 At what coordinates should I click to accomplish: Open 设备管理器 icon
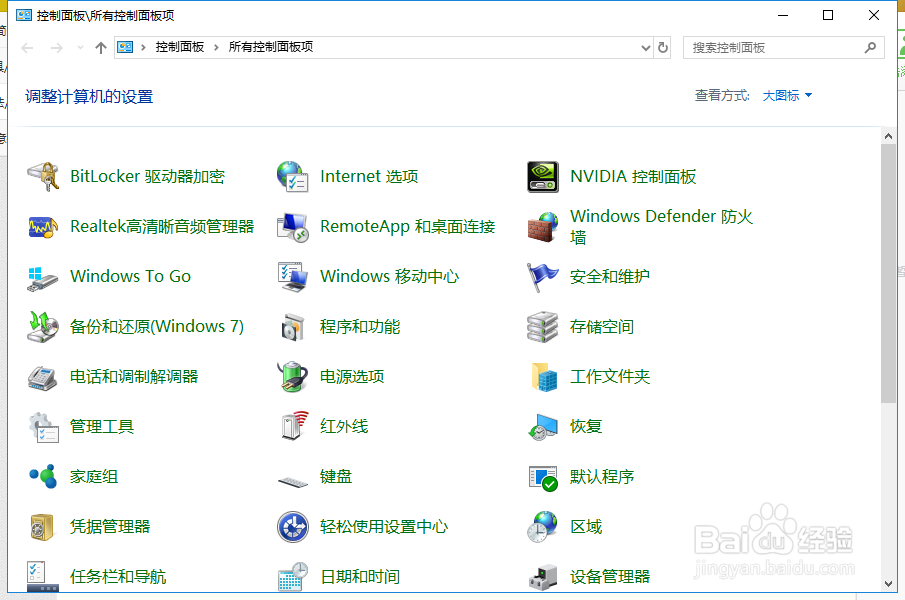click(x=543, y=577)
